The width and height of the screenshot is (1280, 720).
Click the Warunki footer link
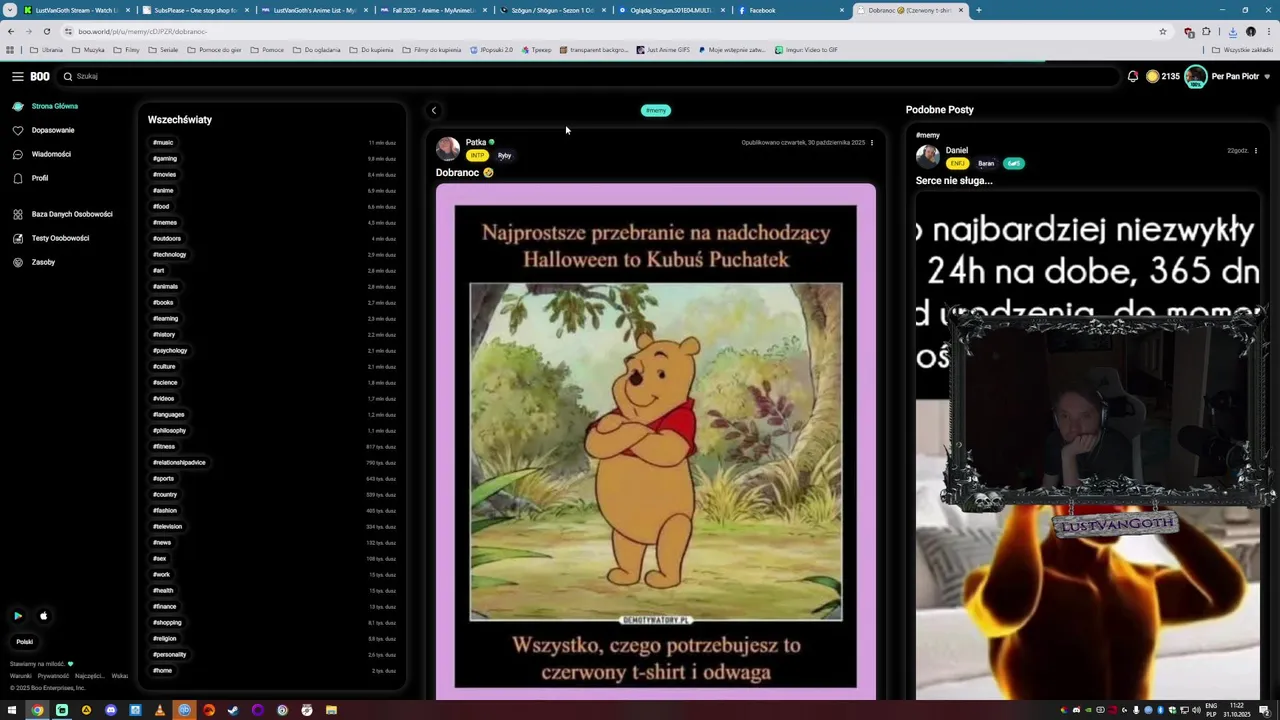point(21,676)
